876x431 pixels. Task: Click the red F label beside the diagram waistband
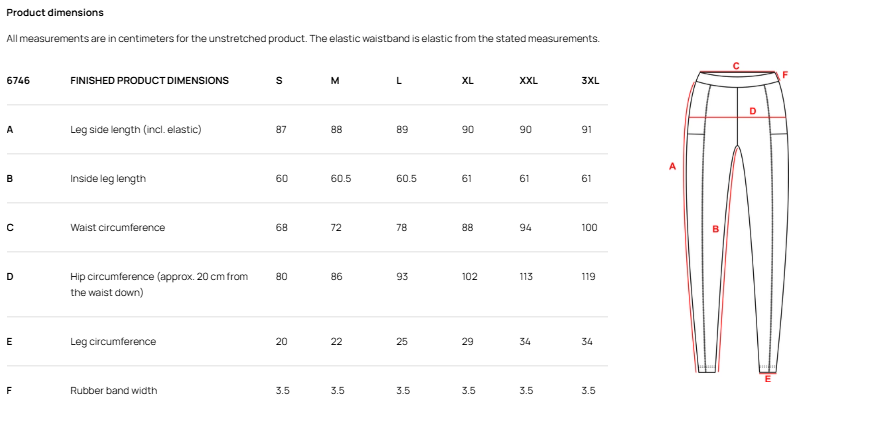tap(785, 74)
